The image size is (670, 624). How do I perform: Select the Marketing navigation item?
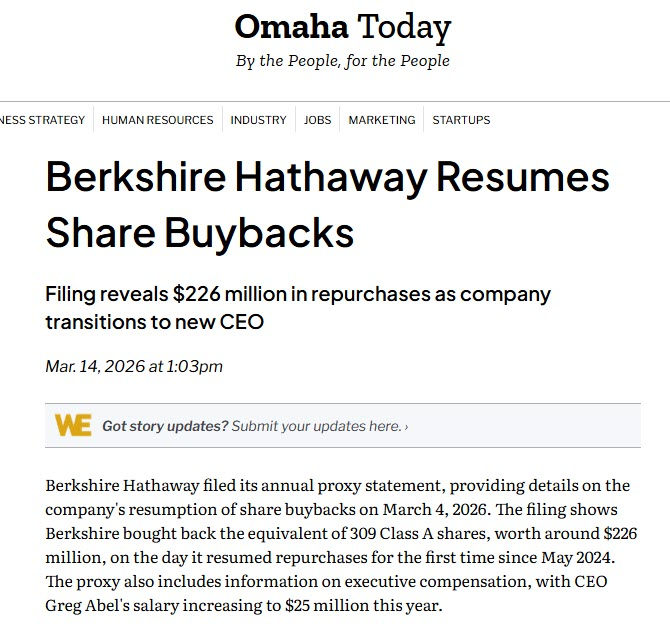pyautogui.click(x=381, y=120)
